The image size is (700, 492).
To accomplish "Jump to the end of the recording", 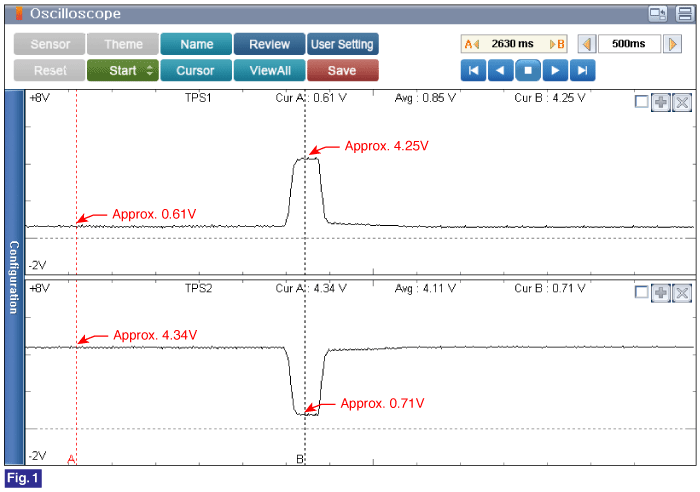I will coord(583,71).
